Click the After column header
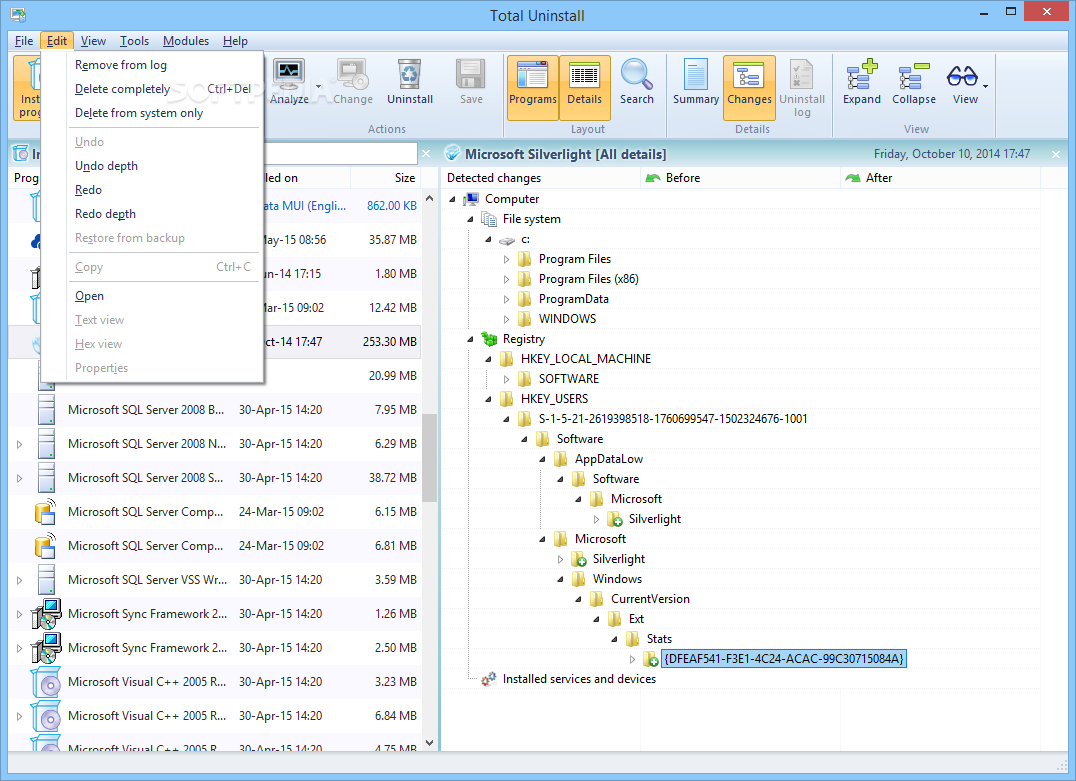 940,178
